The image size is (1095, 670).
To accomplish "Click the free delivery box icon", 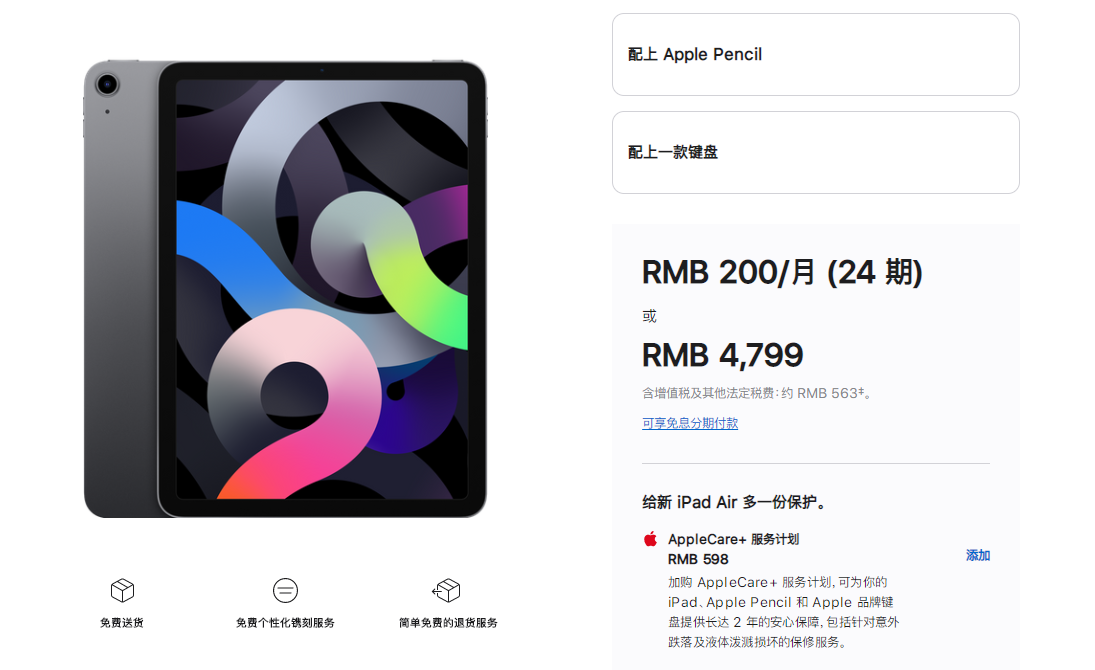I will (122, 590).
